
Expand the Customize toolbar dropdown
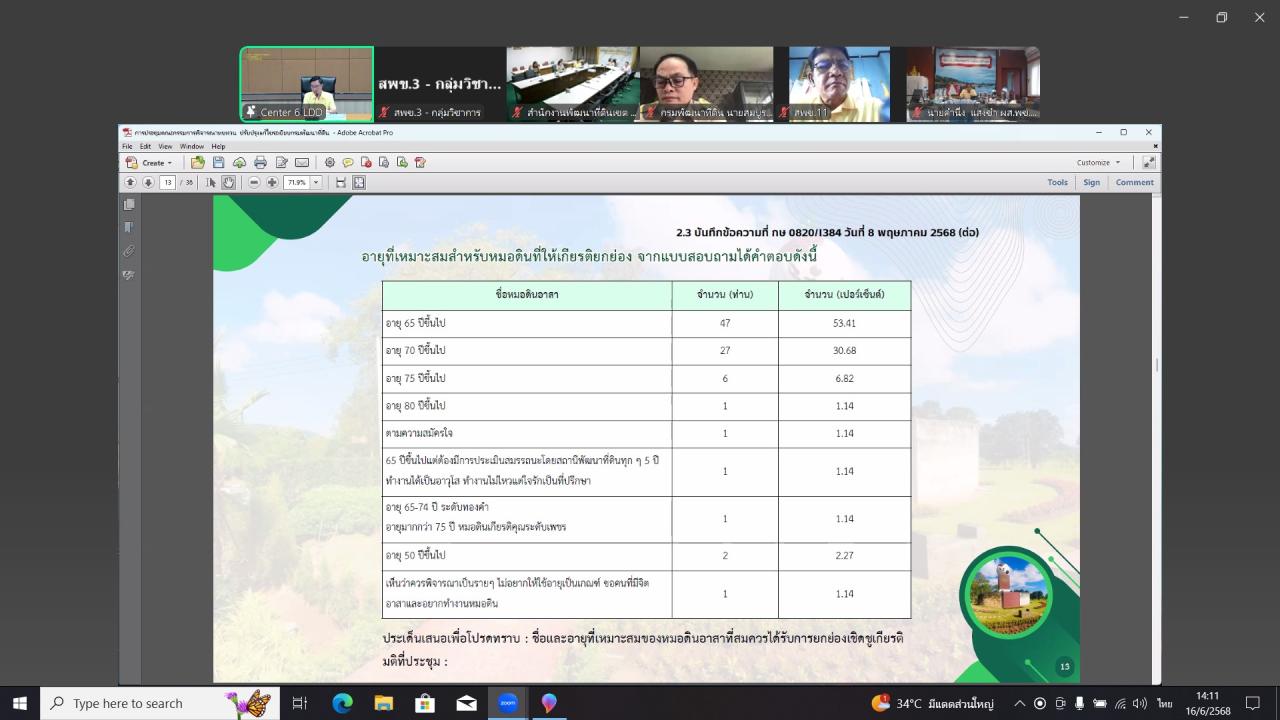[1098, 162]
